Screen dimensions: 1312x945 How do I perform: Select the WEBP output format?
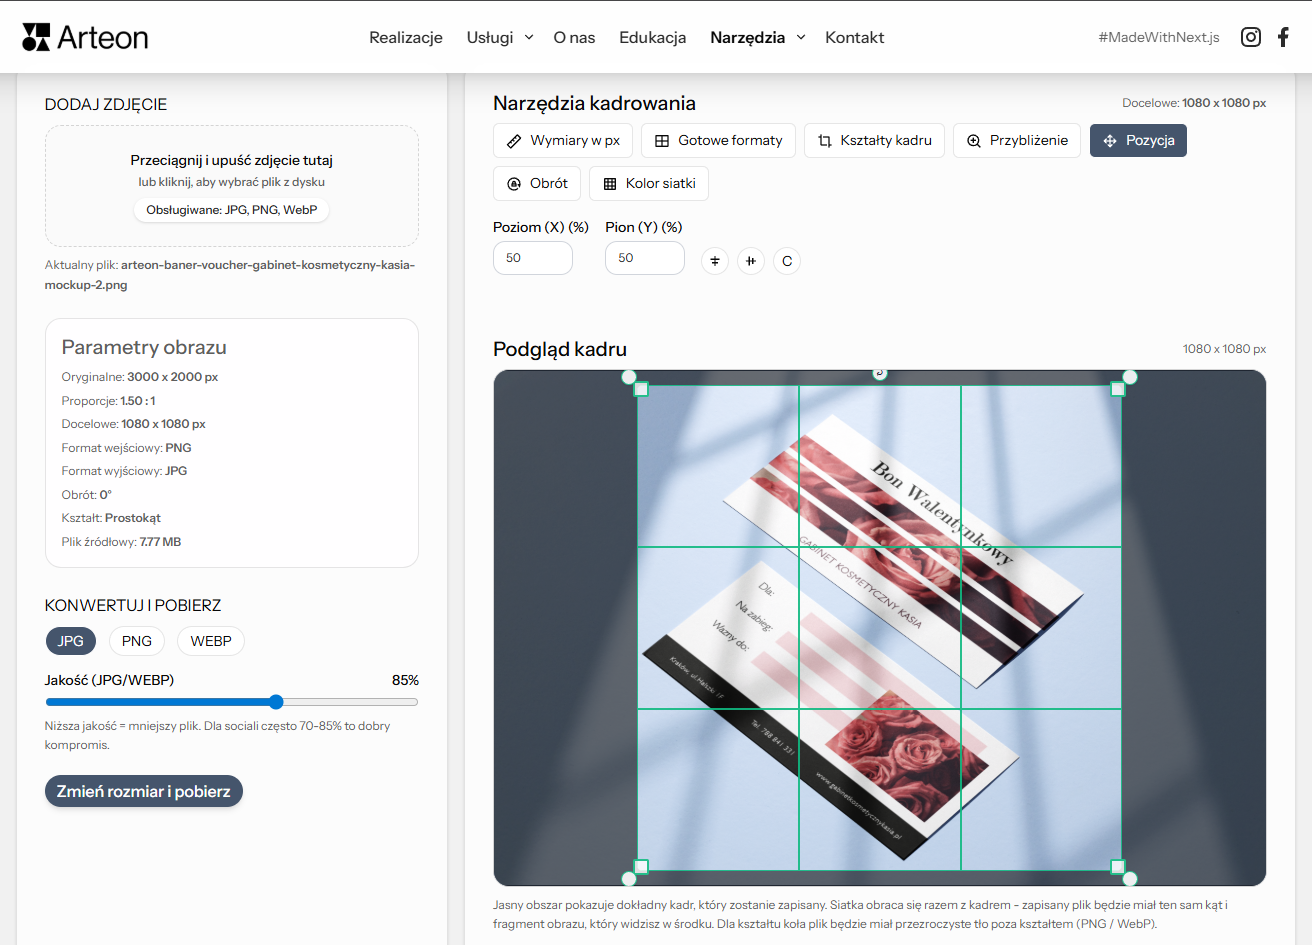(x=210, y=641)
